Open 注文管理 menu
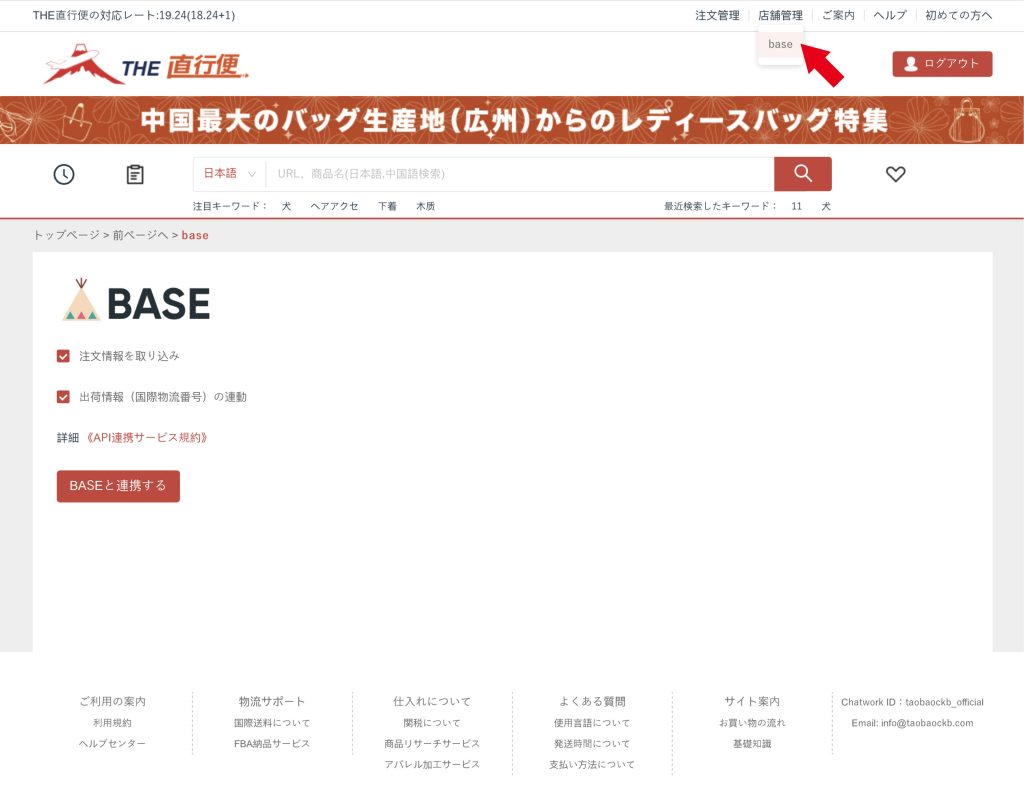 coord(717,15)
